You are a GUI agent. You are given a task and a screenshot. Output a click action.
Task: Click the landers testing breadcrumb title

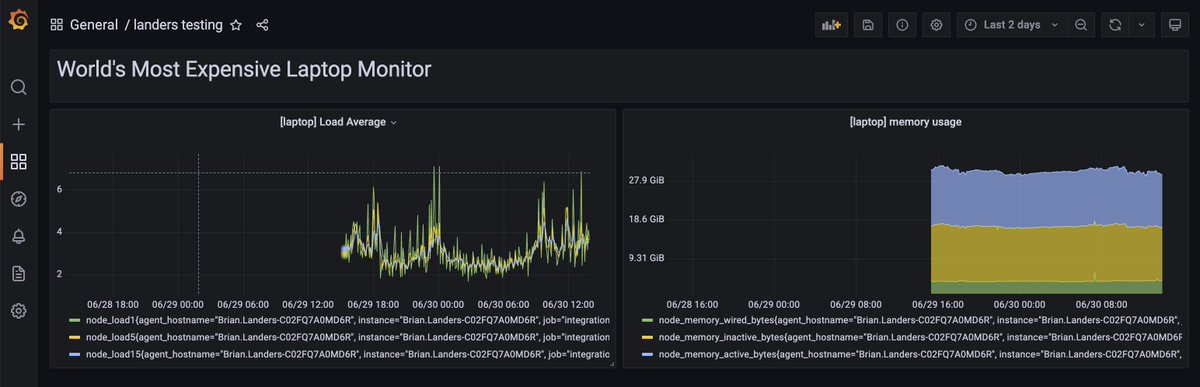(178, 25)
